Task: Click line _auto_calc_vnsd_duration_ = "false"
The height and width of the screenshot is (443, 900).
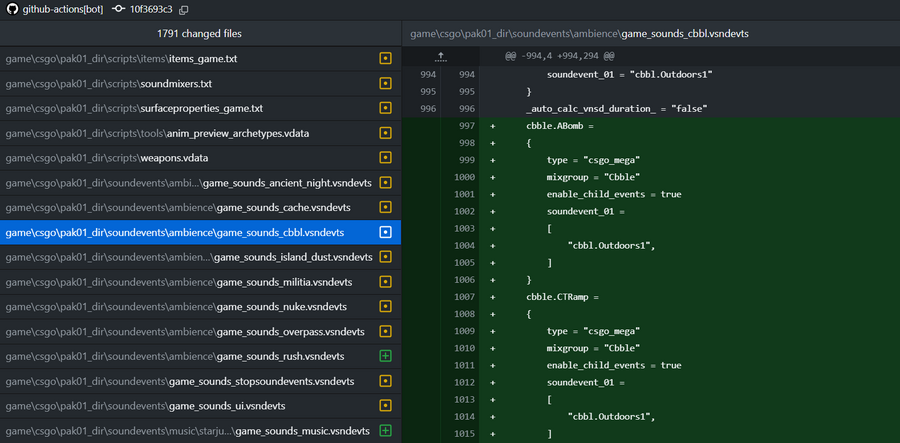Action: [x=616, y=108]
